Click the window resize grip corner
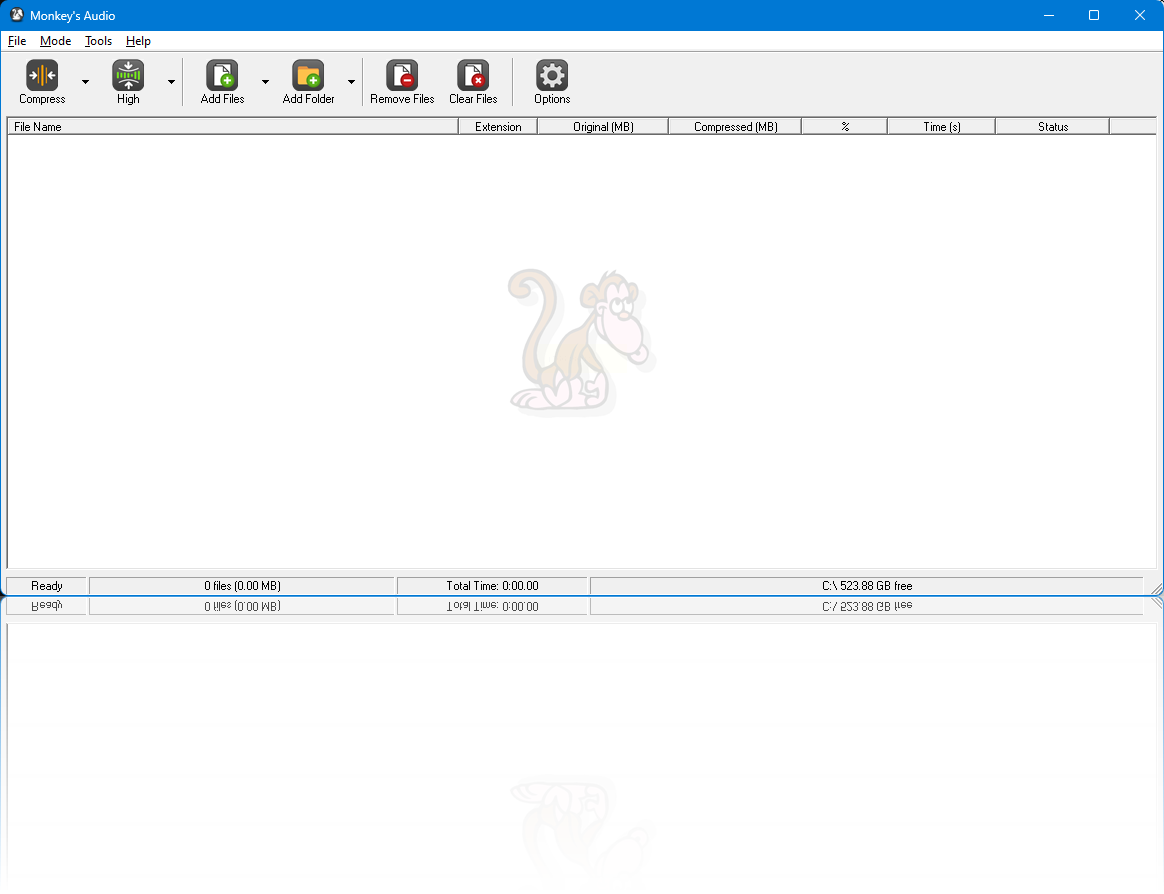 click(1156, 589)
